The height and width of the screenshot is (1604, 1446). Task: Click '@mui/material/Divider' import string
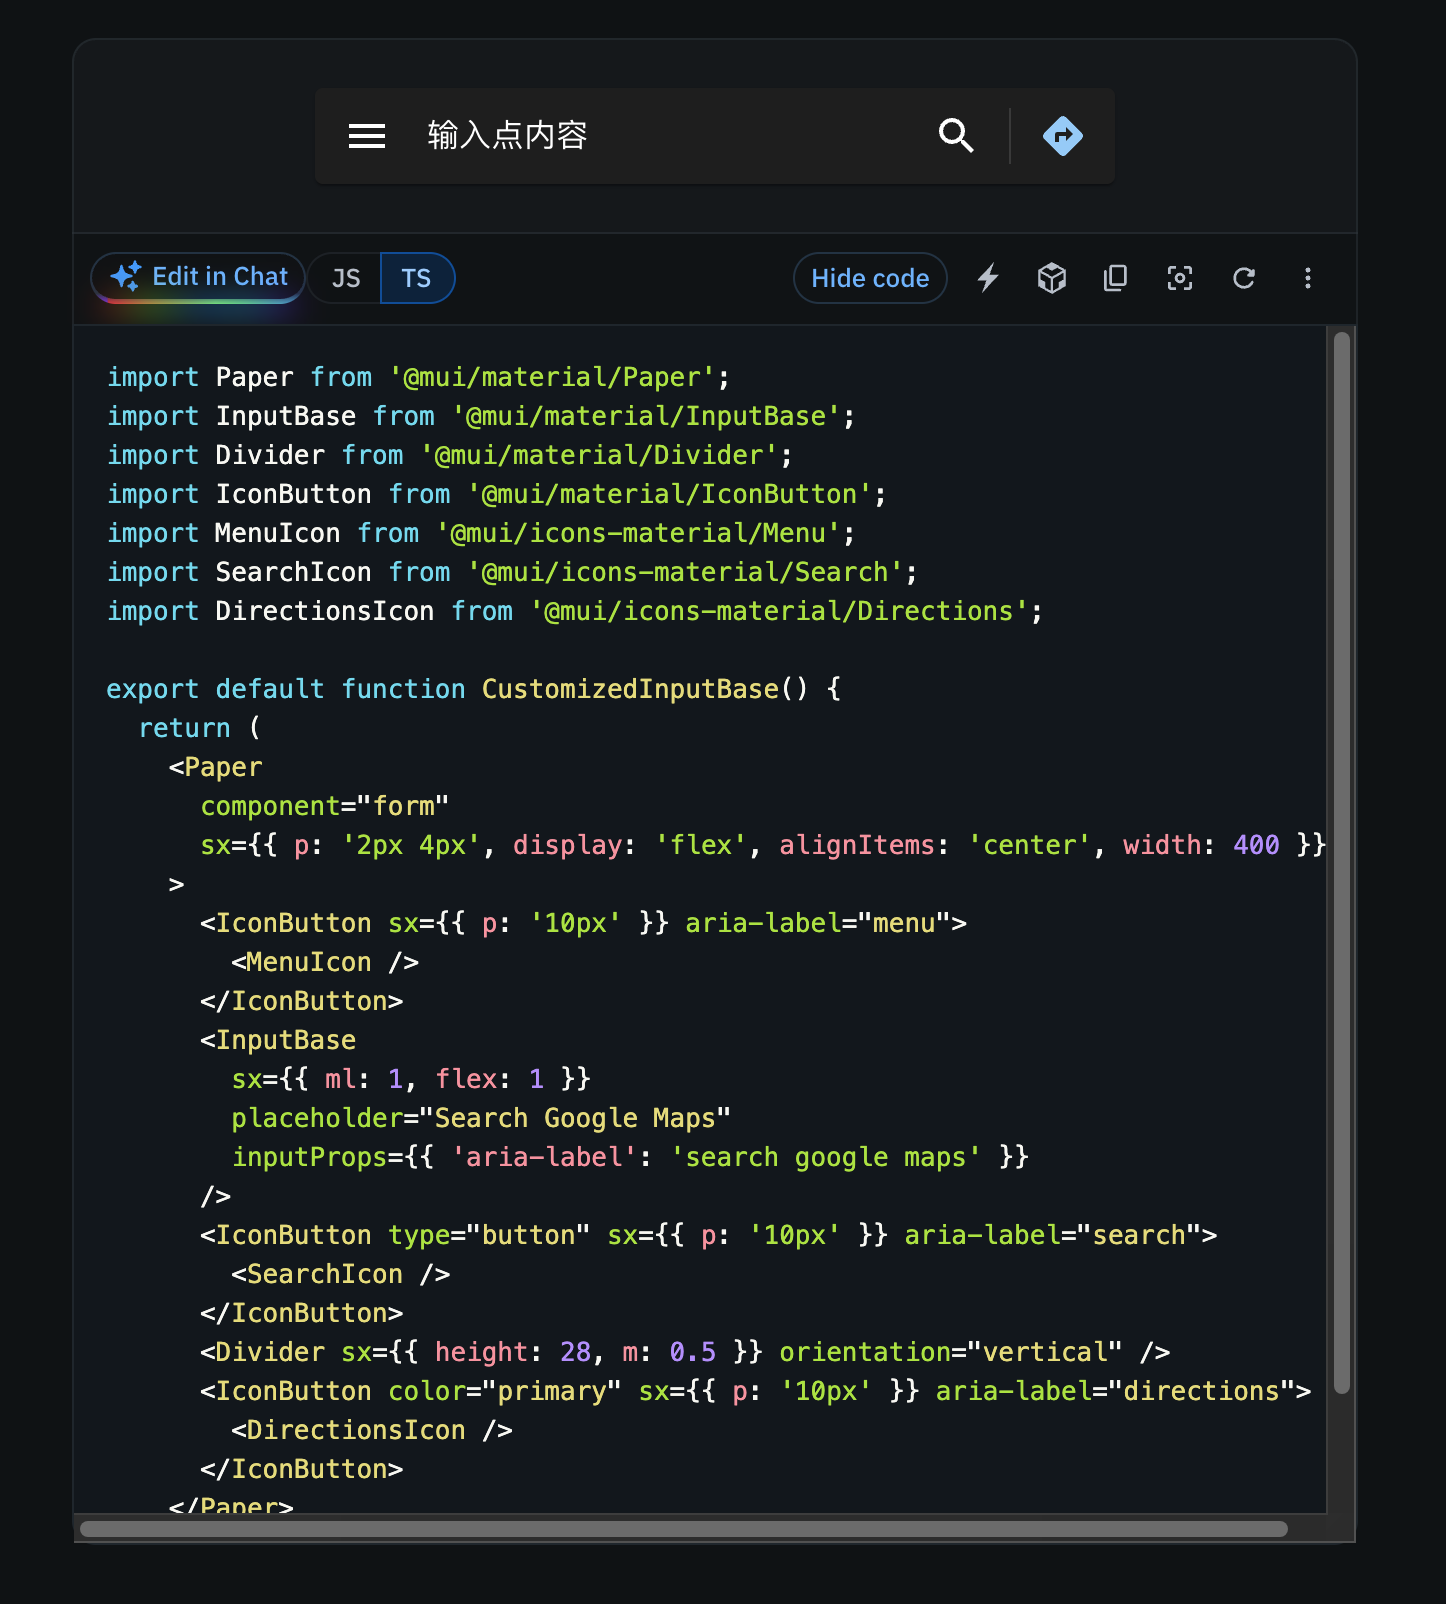tap(599, 455)
